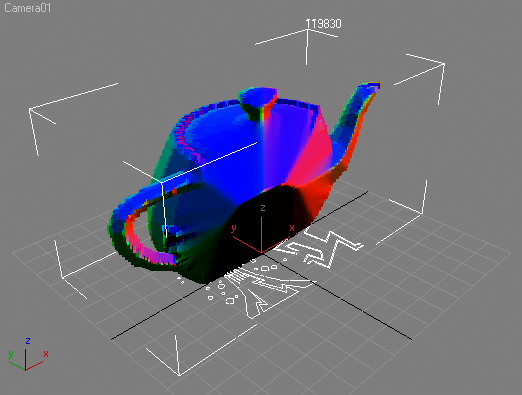Select the teapot lid knob
The width and height of the screenshot is (522, 395).
click(259, 103)
